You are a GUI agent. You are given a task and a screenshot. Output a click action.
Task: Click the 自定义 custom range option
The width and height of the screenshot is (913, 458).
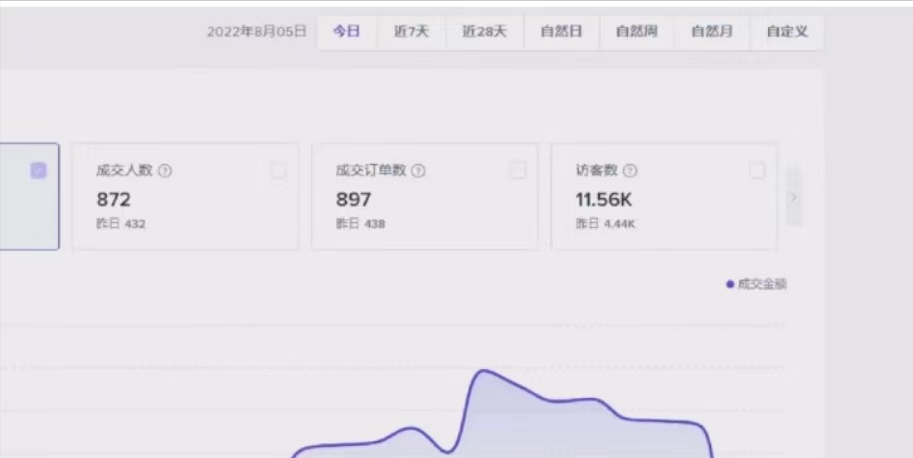(x=787, y=32)
